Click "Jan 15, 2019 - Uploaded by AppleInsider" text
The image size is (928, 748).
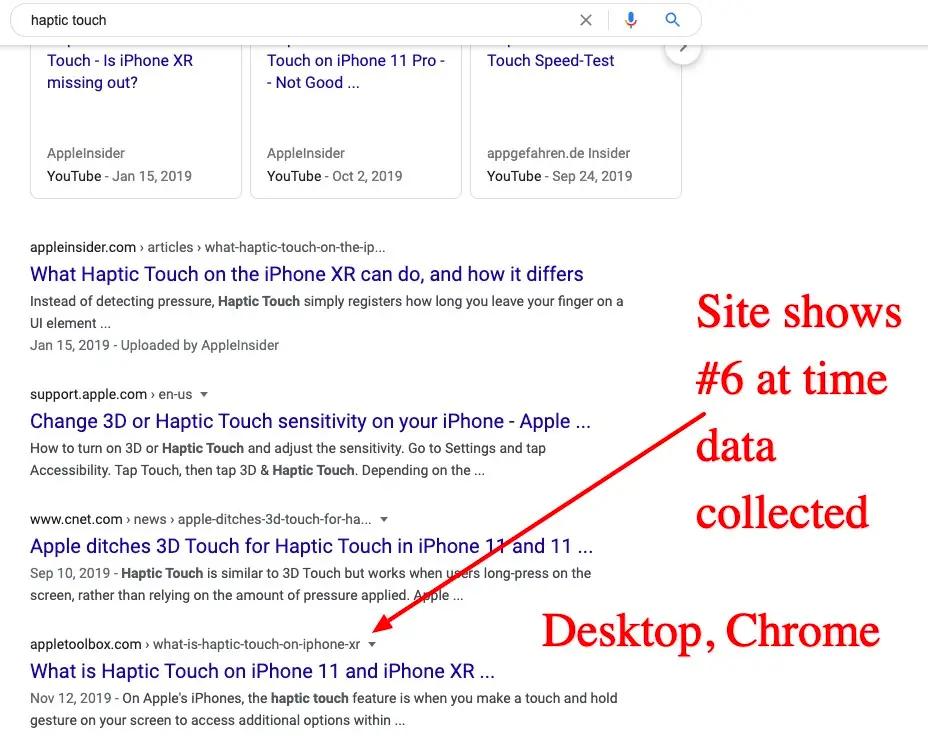point(154,345)
